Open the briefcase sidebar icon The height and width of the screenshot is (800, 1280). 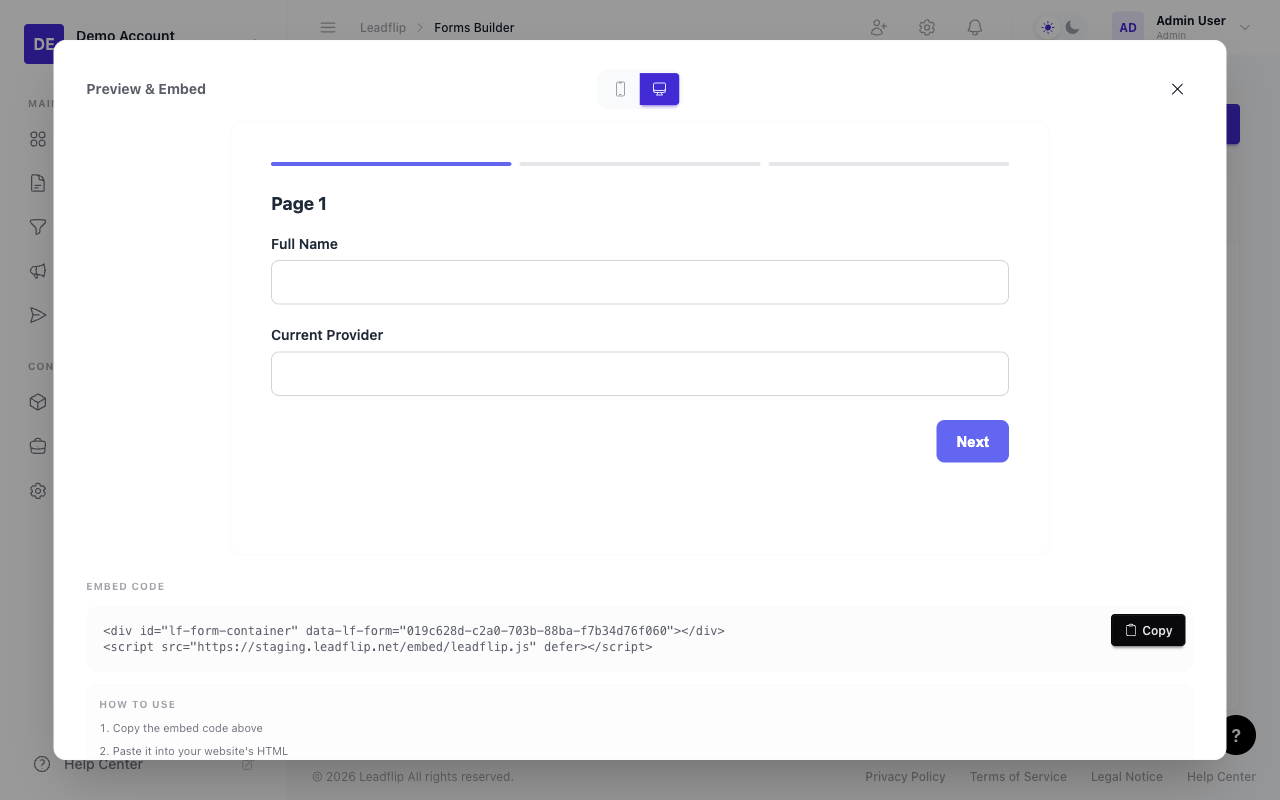pos(38,446)
